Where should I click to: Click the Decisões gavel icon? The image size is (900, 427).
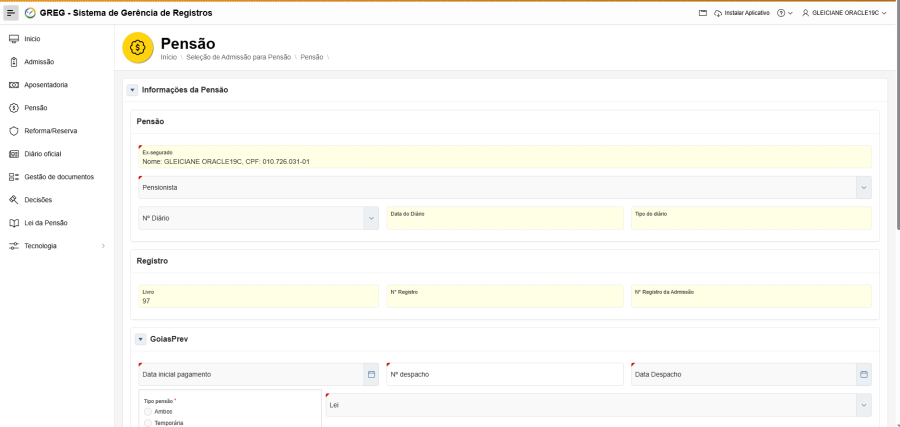[x=14, y=200]
